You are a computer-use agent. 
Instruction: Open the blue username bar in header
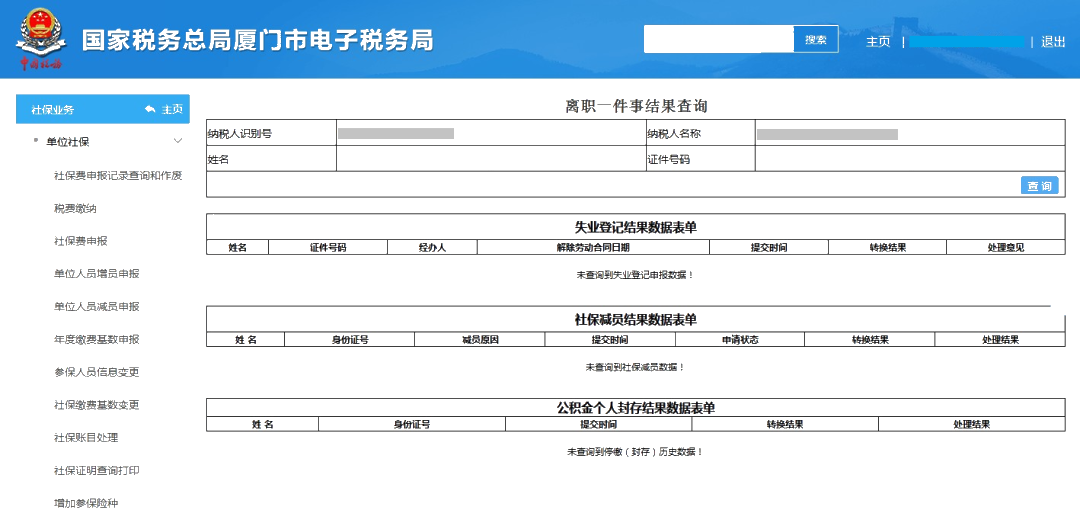pos(966,42)
